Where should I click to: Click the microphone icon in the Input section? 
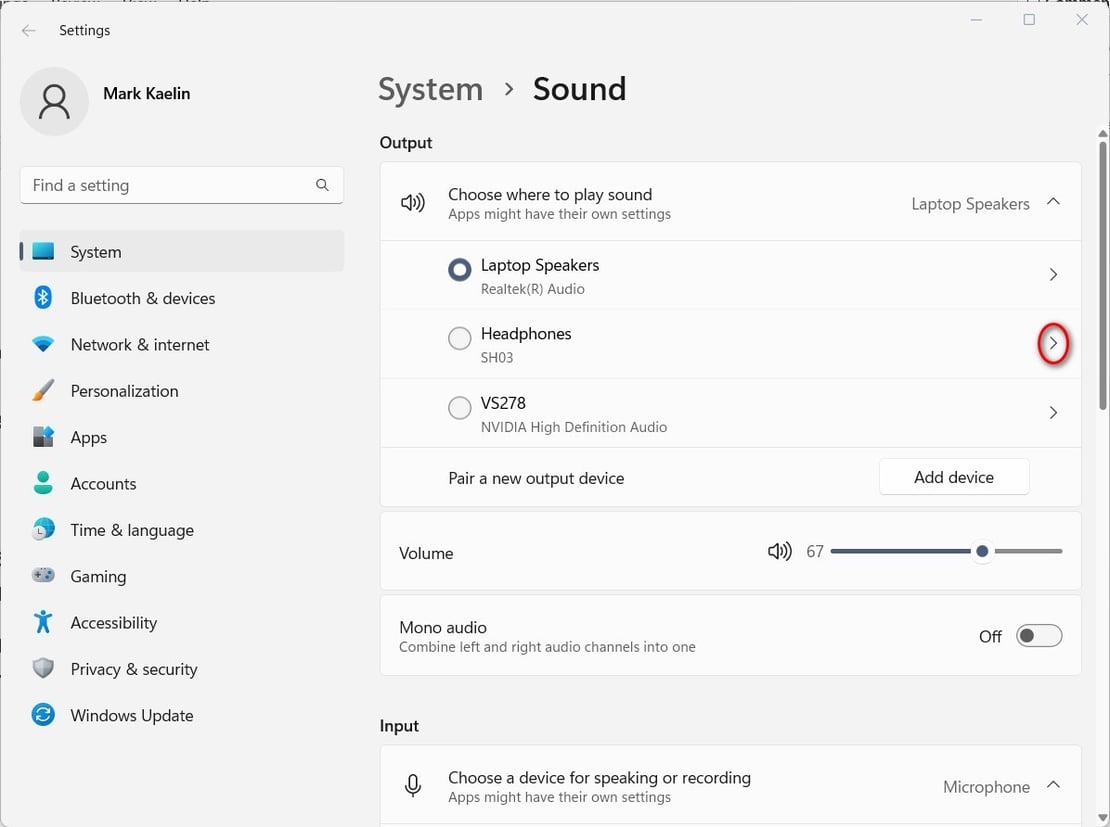413,786
